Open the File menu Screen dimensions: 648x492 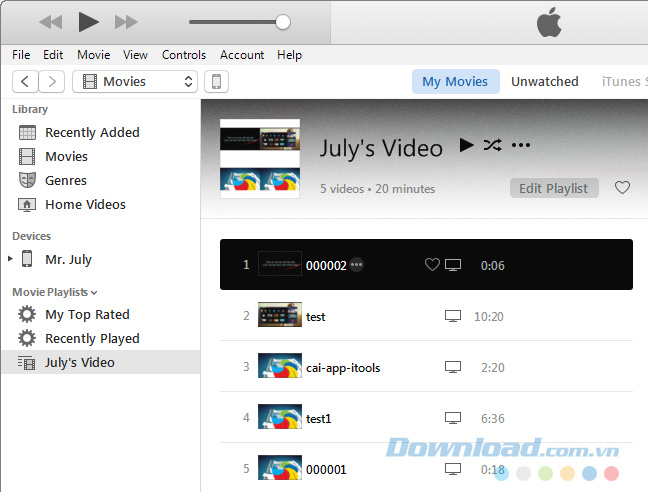click(21, 55)
